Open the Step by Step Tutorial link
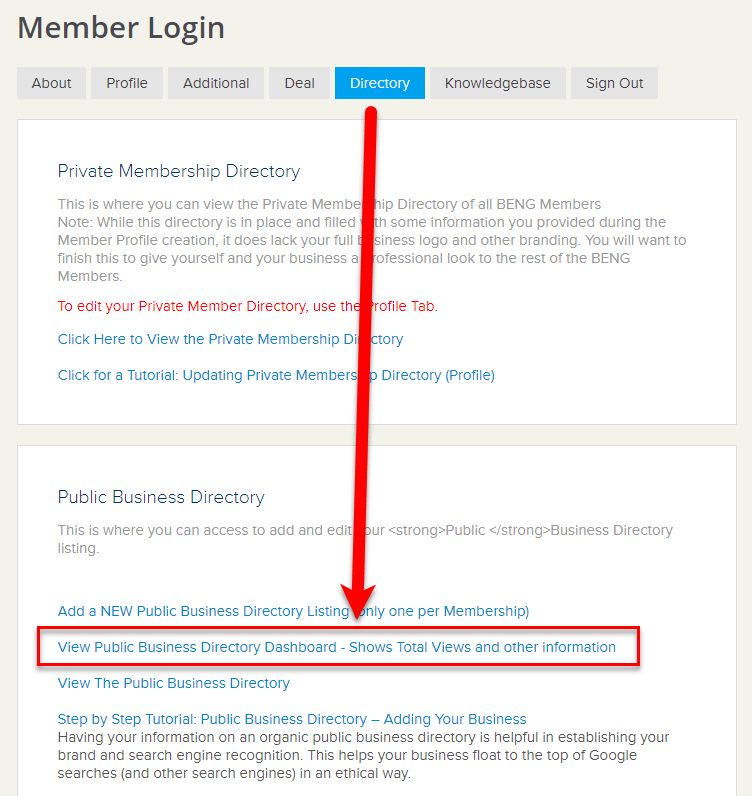Screen dimensions: 752x796 pos(292,719)
